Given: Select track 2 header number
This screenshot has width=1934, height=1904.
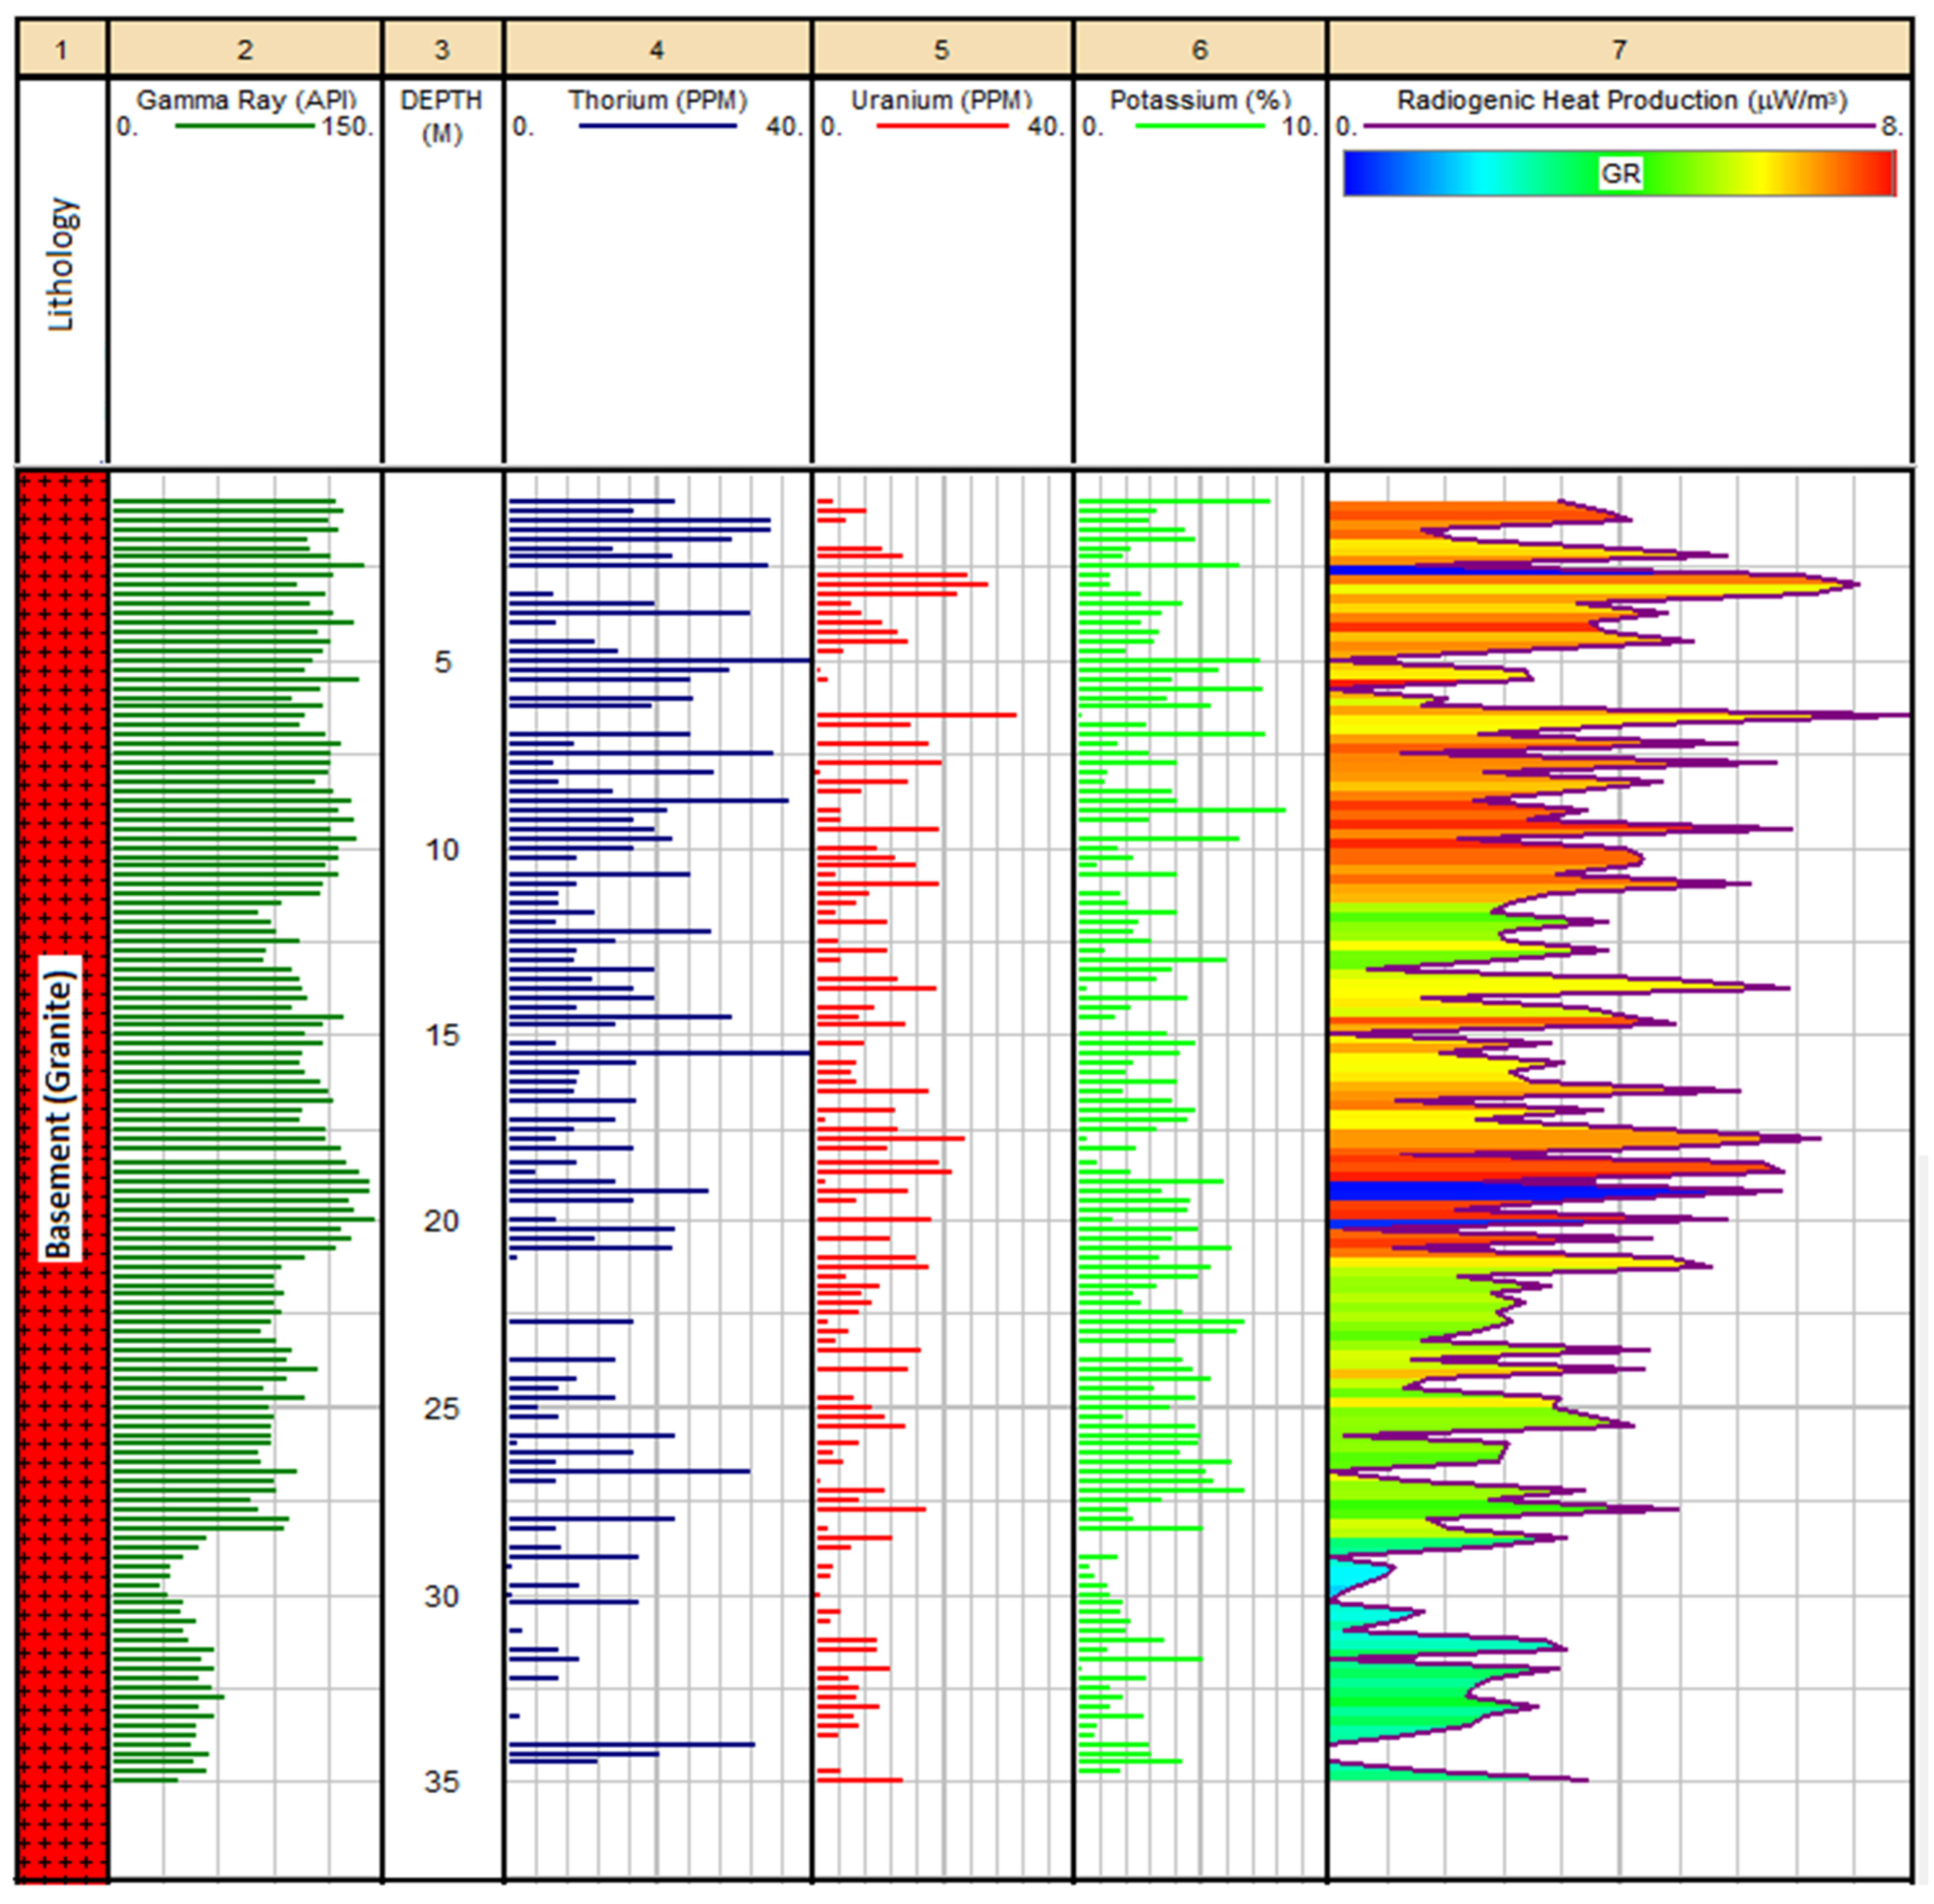Looking at the screenshot, I should click(x=245, y=50).
